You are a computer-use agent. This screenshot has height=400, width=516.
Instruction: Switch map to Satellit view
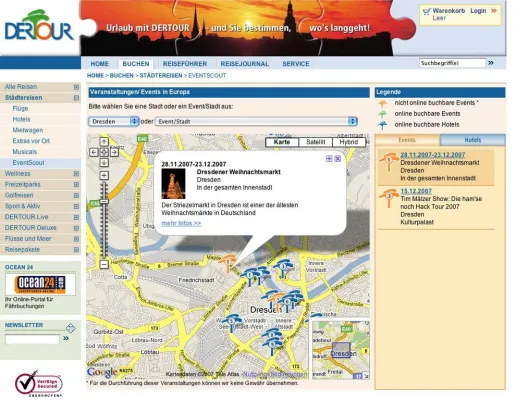315,142
